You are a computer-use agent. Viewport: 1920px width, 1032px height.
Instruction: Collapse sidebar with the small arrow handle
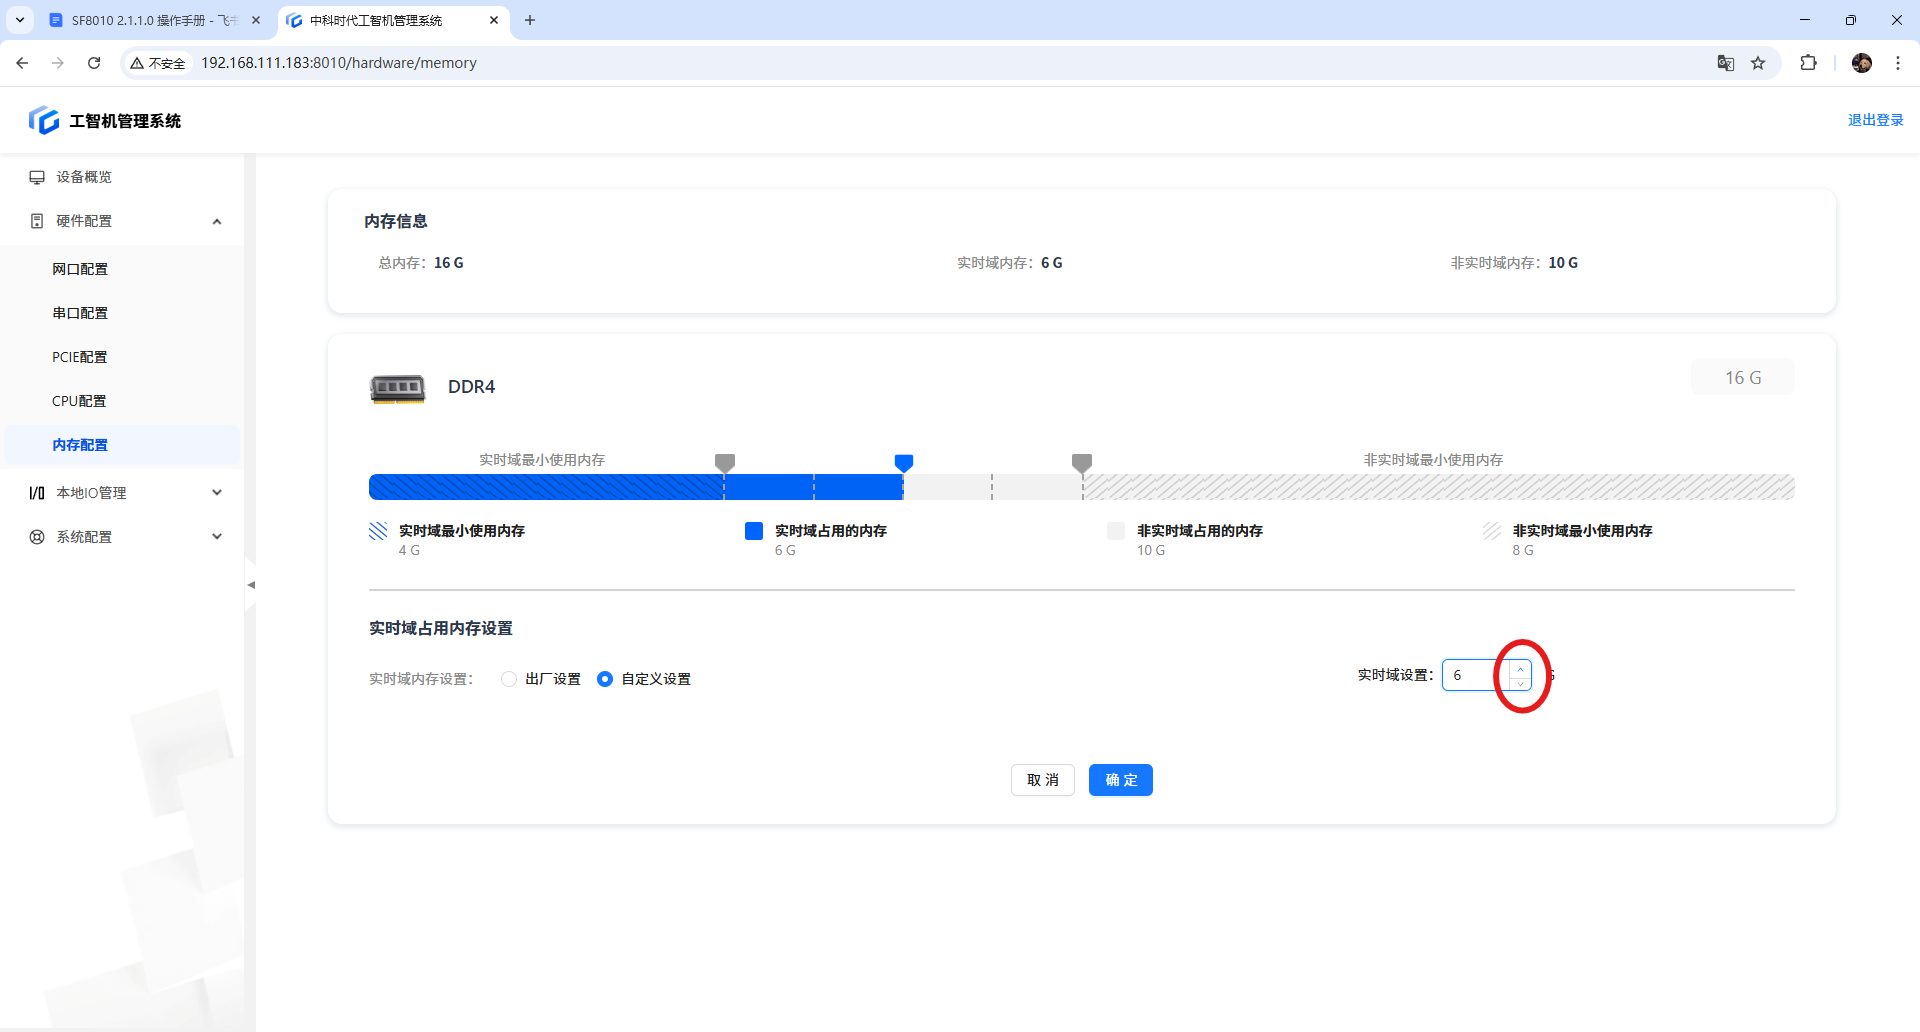(251, 585)
